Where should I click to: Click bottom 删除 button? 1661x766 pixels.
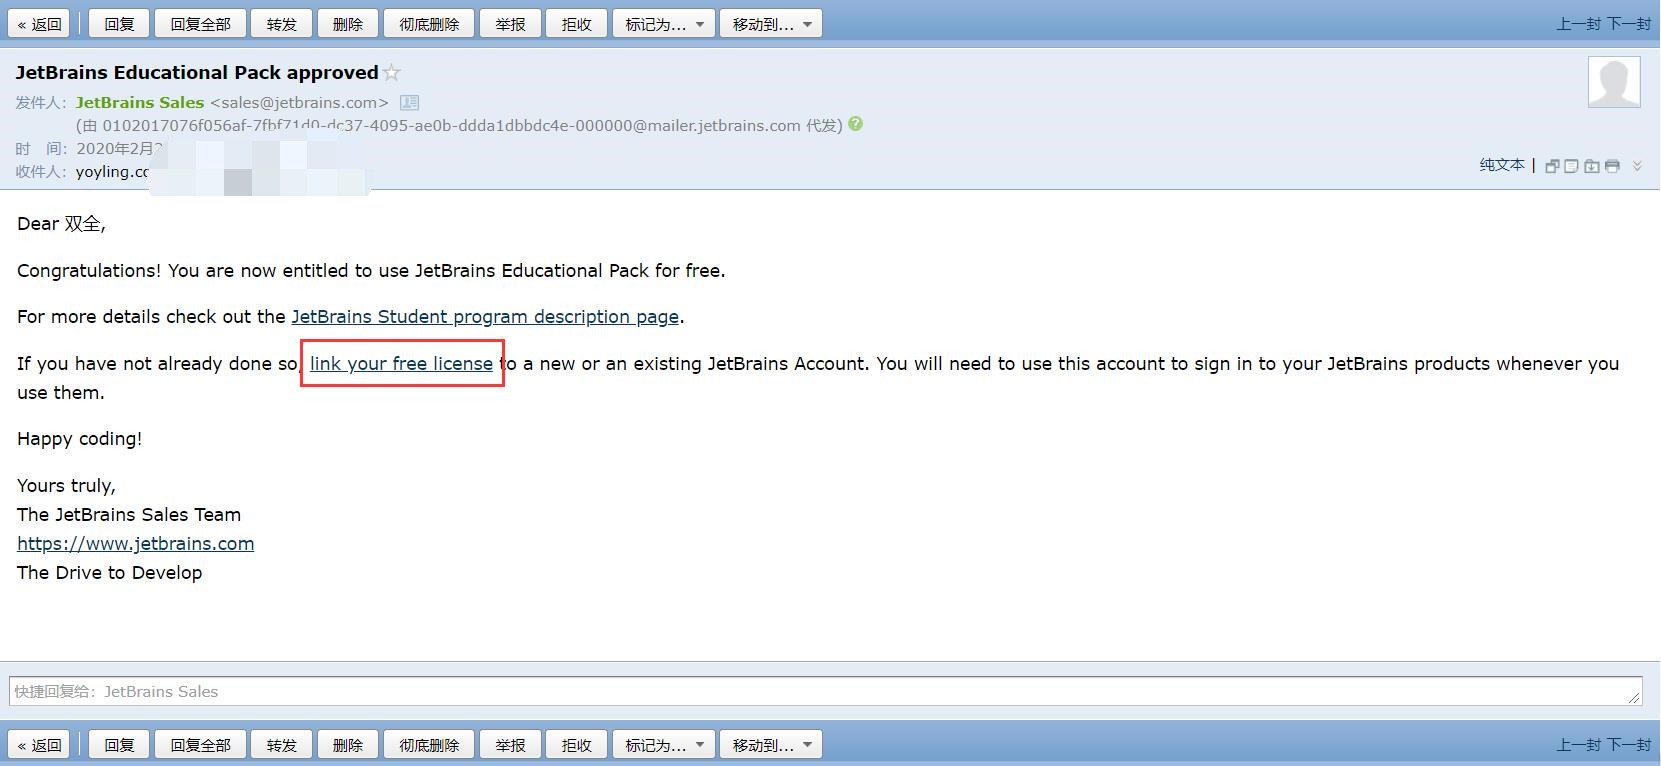tap(347, 745)
